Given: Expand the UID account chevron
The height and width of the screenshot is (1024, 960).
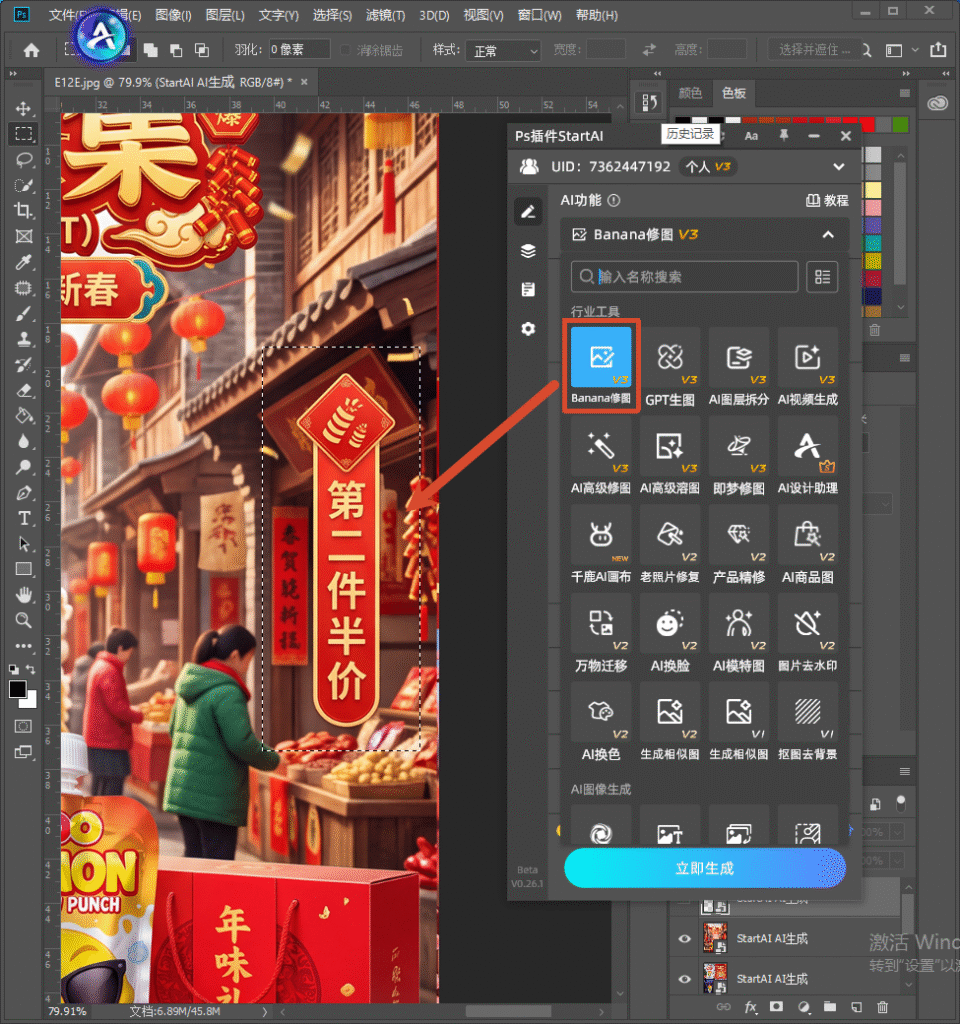Looking at the screenshot, I should 839,167.
